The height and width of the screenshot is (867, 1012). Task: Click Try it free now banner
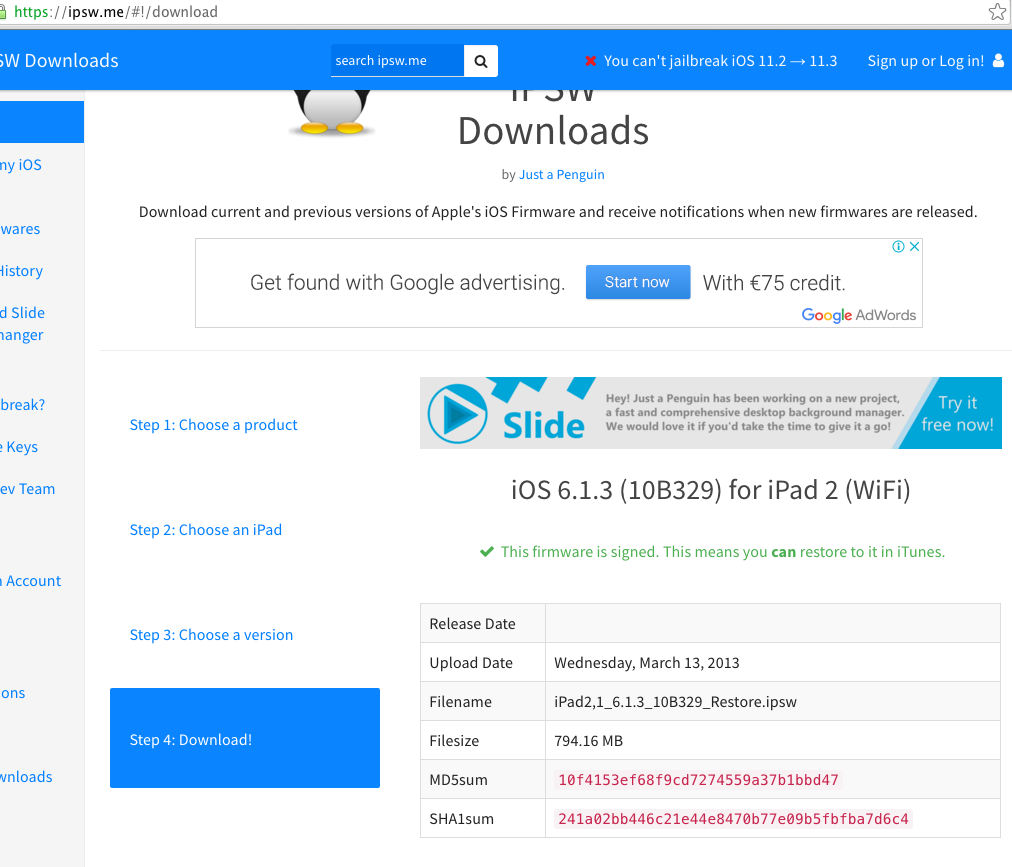point(957,413)
